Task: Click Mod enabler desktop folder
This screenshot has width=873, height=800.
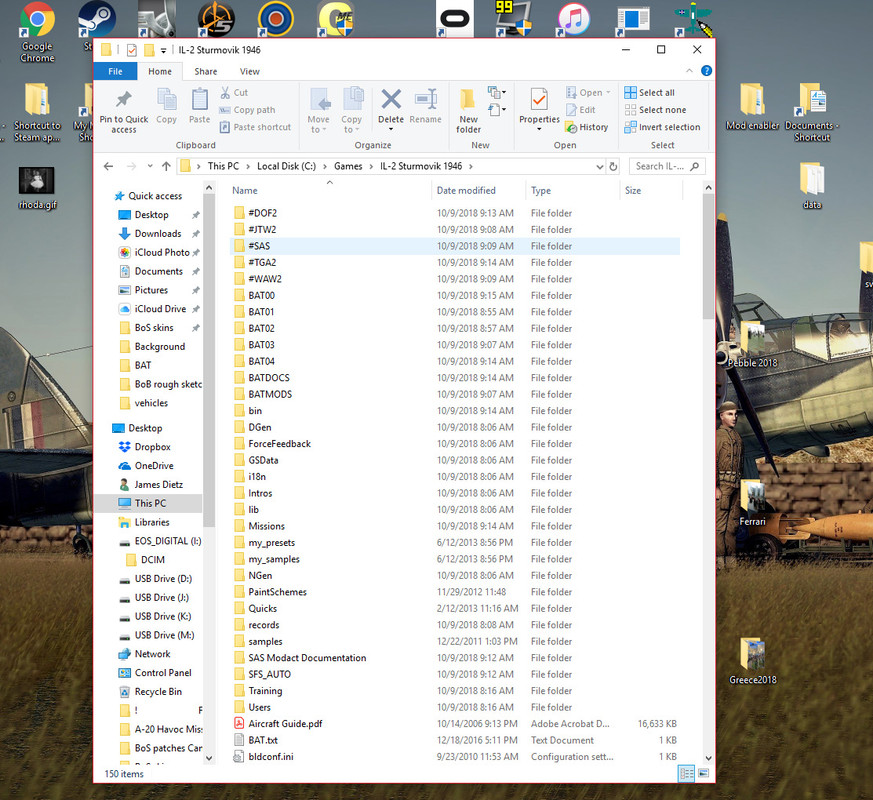Action: pos(752,107)
